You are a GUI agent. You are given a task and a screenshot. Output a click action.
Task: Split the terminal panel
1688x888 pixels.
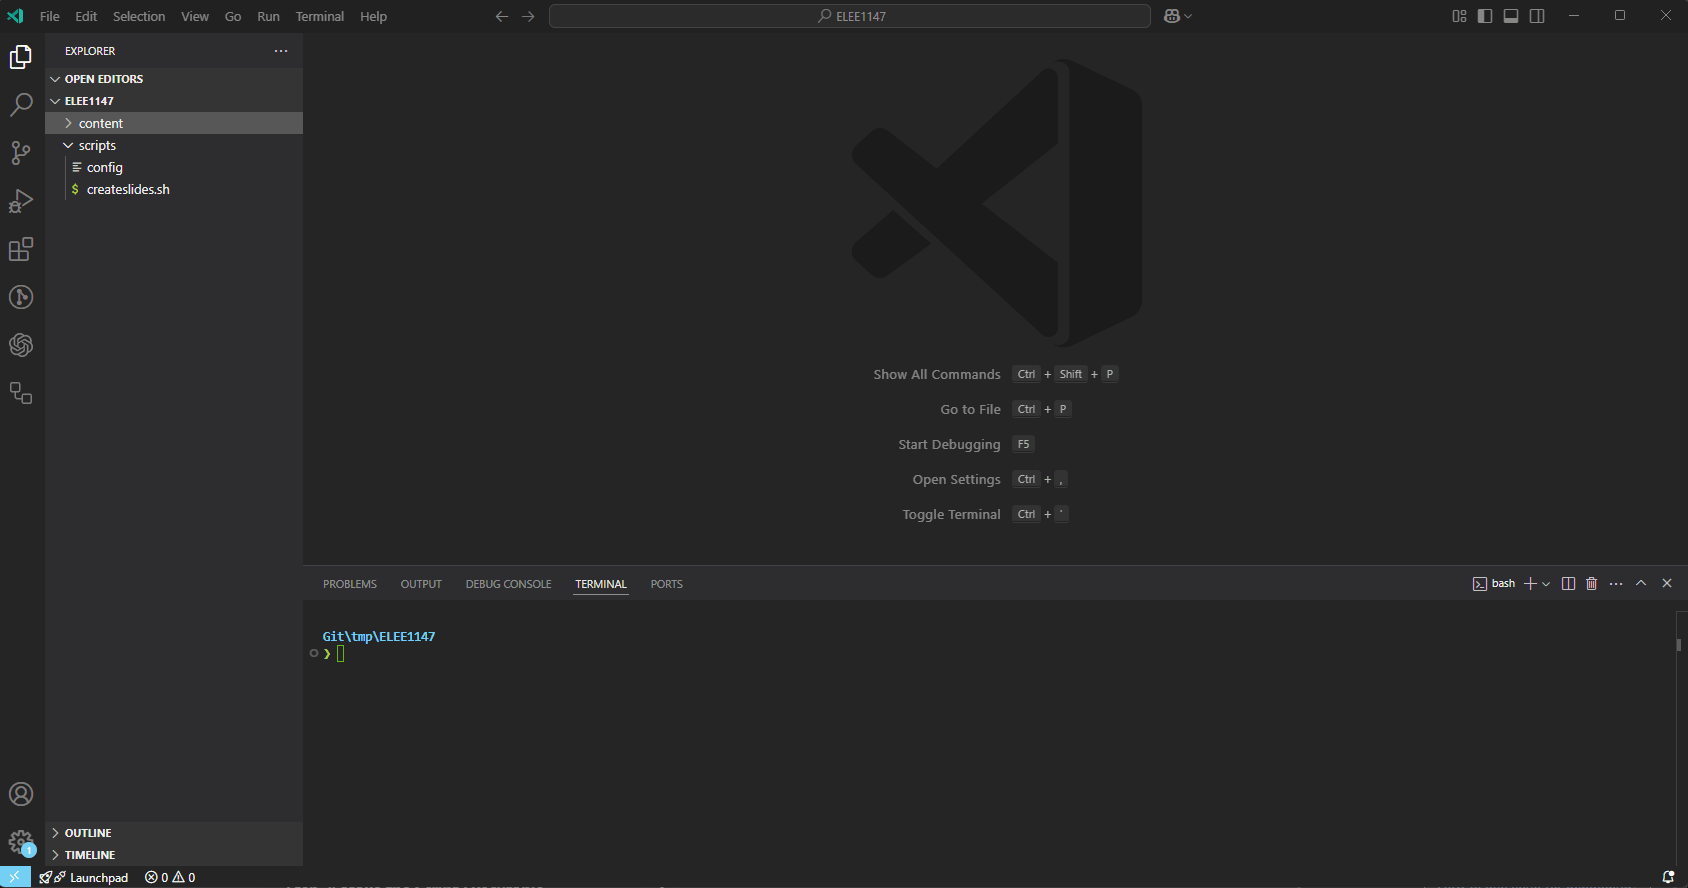pyautogui.click(x=1568, y=584)
